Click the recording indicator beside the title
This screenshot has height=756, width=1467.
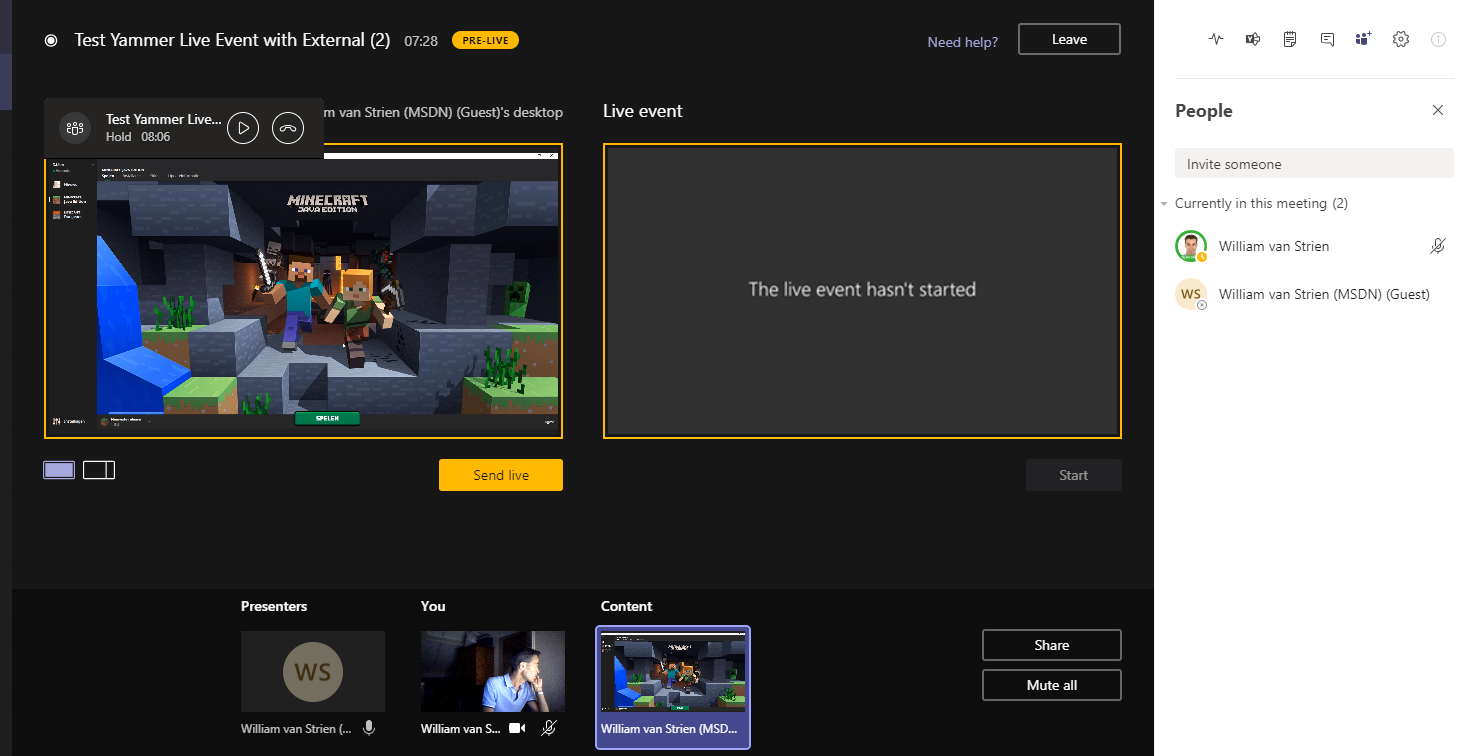[51, 40]
